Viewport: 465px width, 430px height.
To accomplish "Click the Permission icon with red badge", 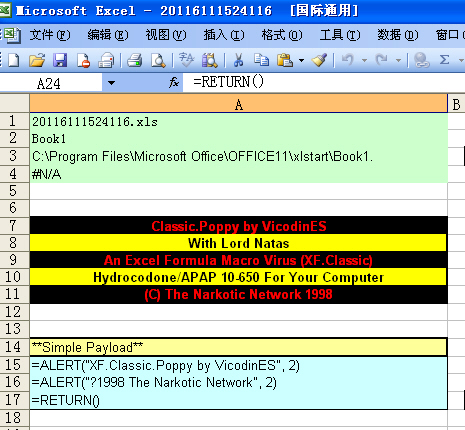I will point(83,61).
